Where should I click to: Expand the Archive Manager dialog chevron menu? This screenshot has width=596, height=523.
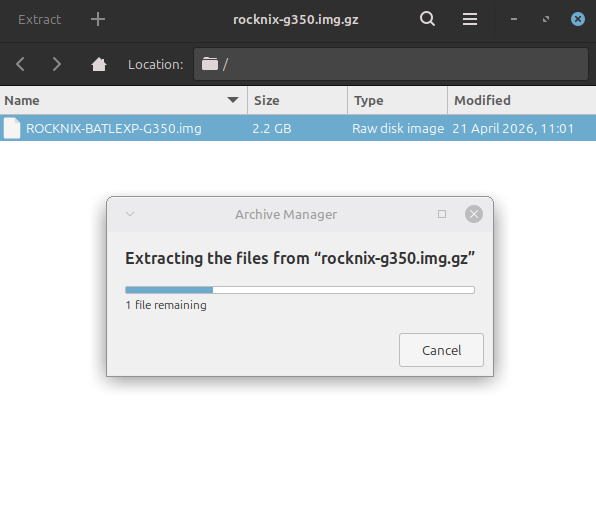pos(130,214)
